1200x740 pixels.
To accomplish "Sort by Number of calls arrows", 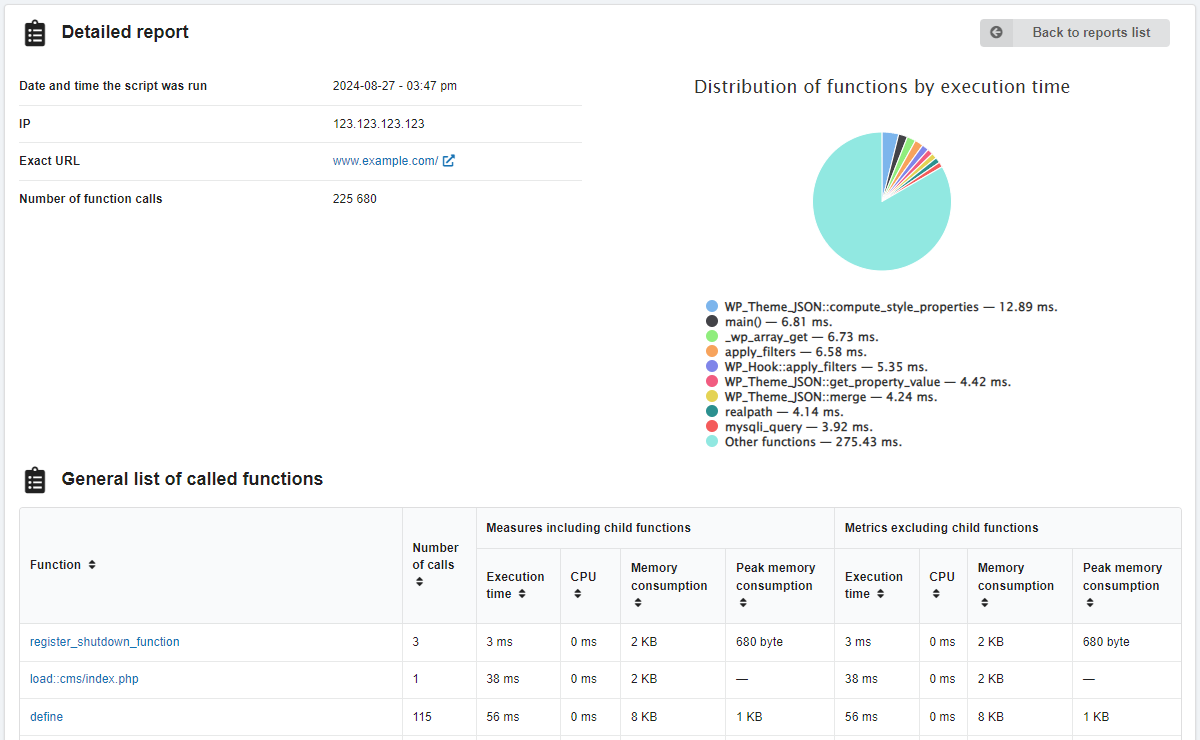I will point(419,582).
